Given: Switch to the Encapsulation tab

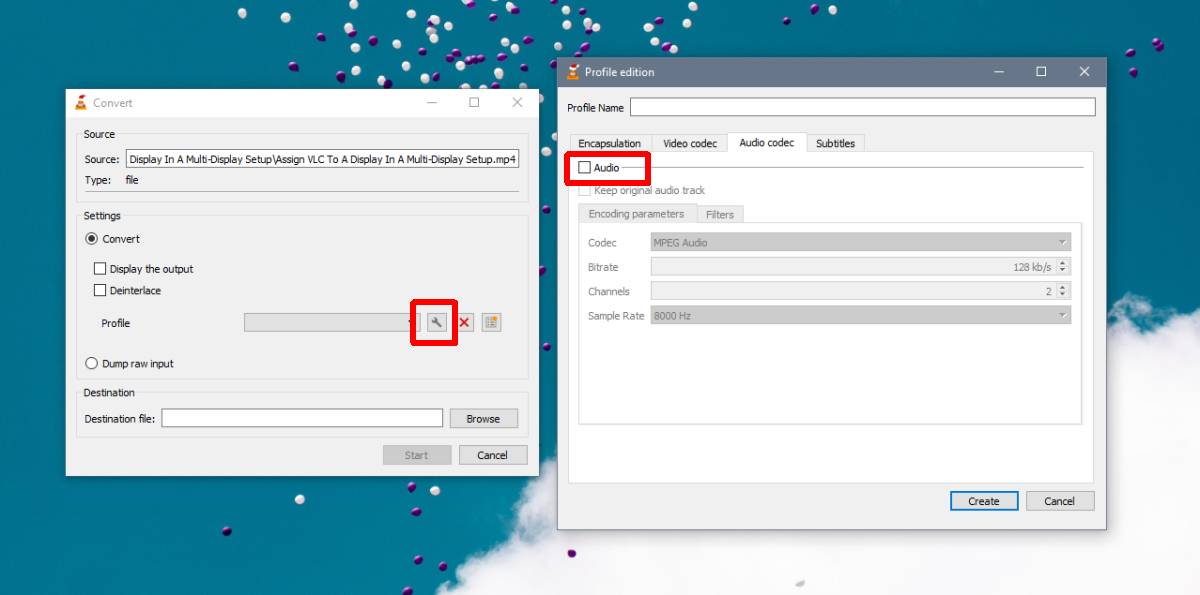Looking at the screenshot, I should click(610, 143).
